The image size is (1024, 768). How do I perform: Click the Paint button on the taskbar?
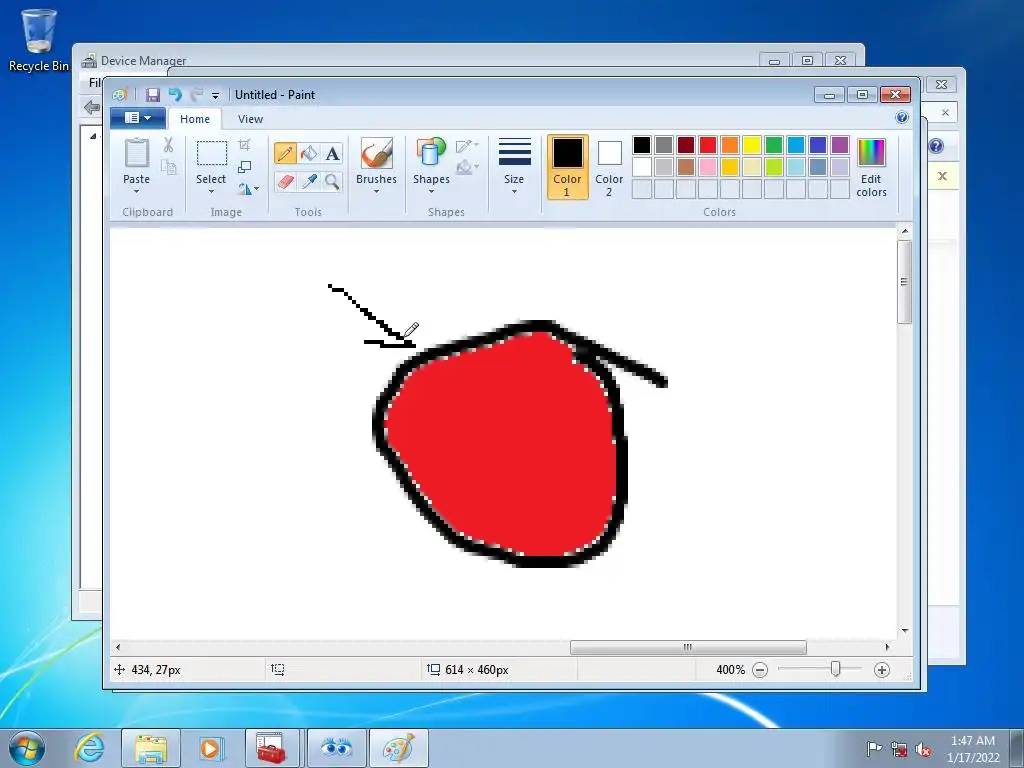[x=399, y=748]
